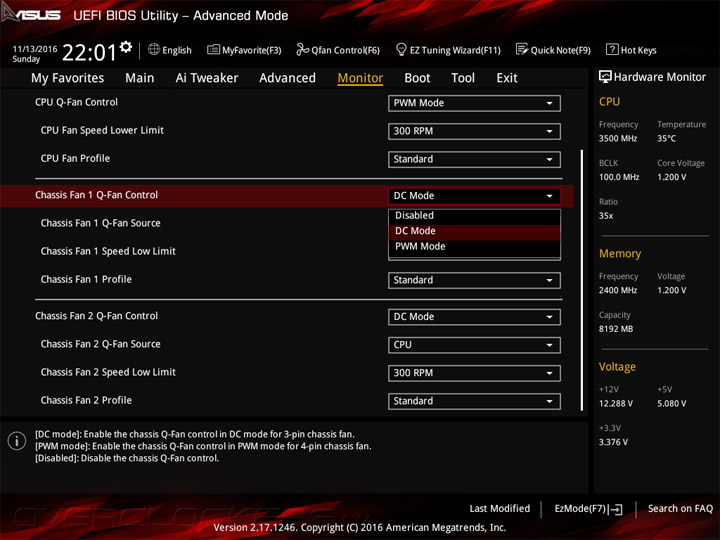The width and height of the screenshot is (720, 540).
Task: Click the BCLK 100.0 MHz value
Action: [619, 177]
